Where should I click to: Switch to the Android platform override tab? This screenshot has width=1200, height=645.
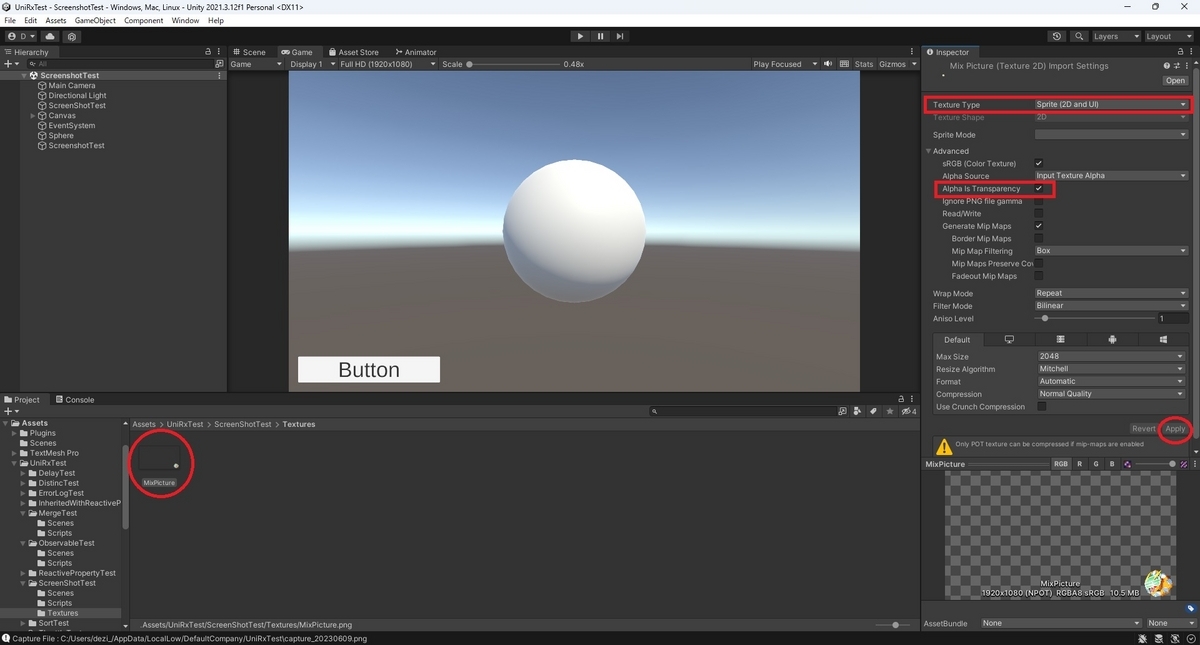click(1112, 339)
